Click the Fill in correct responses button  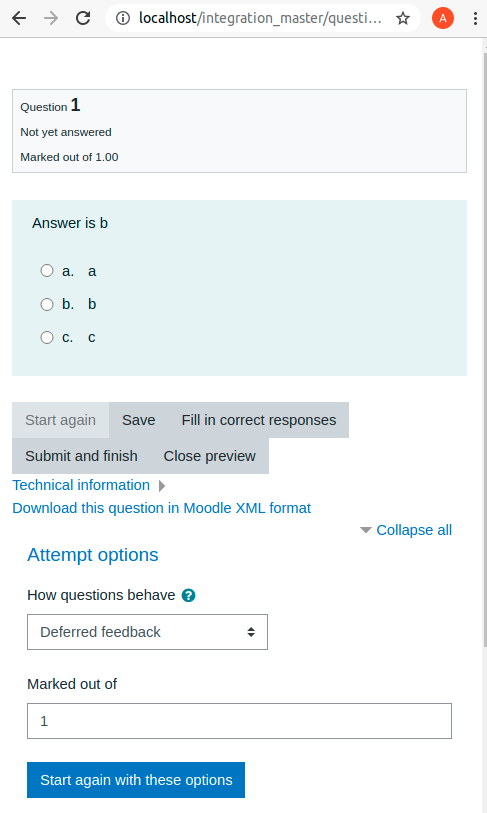tap(259, 420)
